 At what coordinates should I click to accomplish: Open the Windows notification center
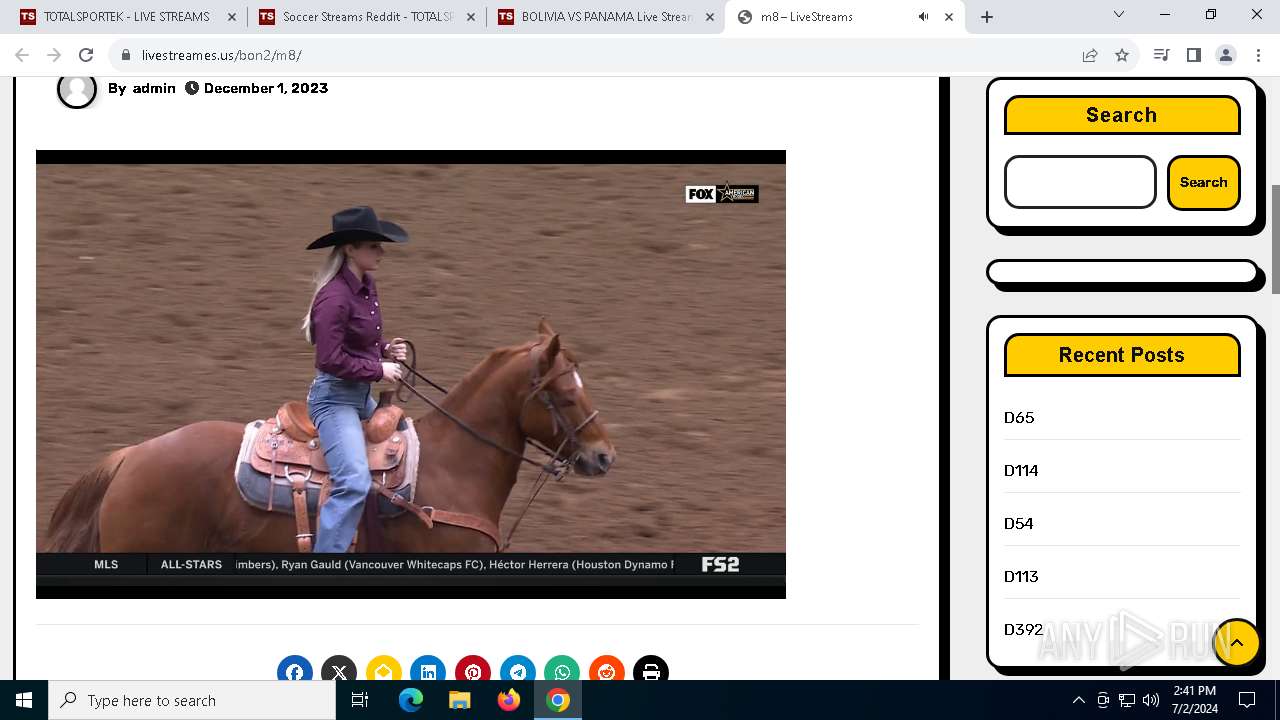1247,700
